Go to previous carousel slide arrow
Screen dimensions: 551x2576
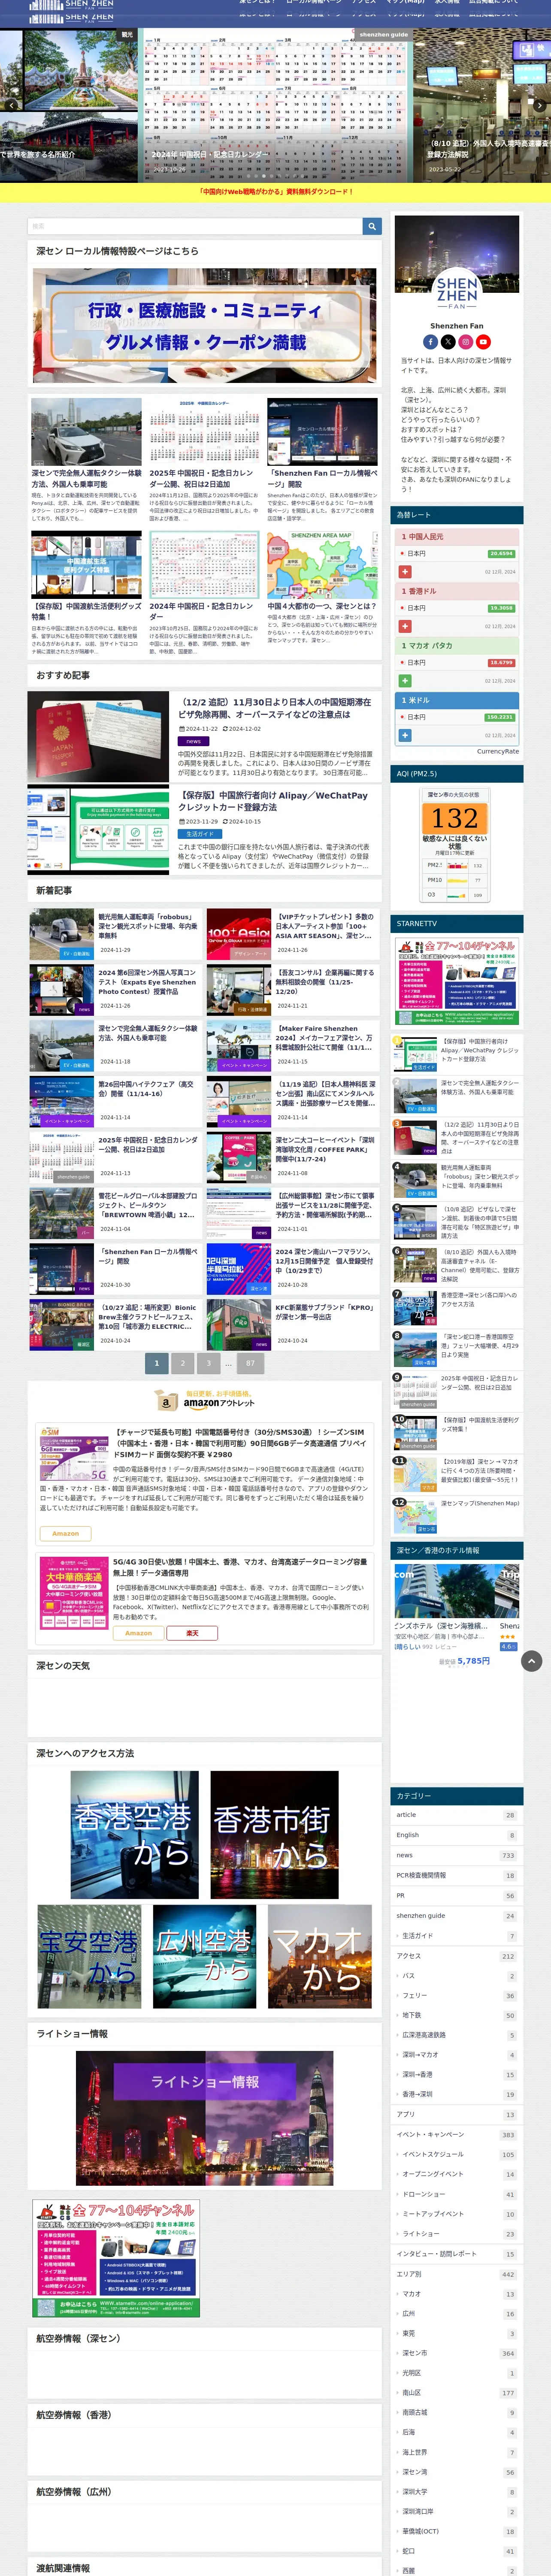pyautogui.click(x=11, y=105)
